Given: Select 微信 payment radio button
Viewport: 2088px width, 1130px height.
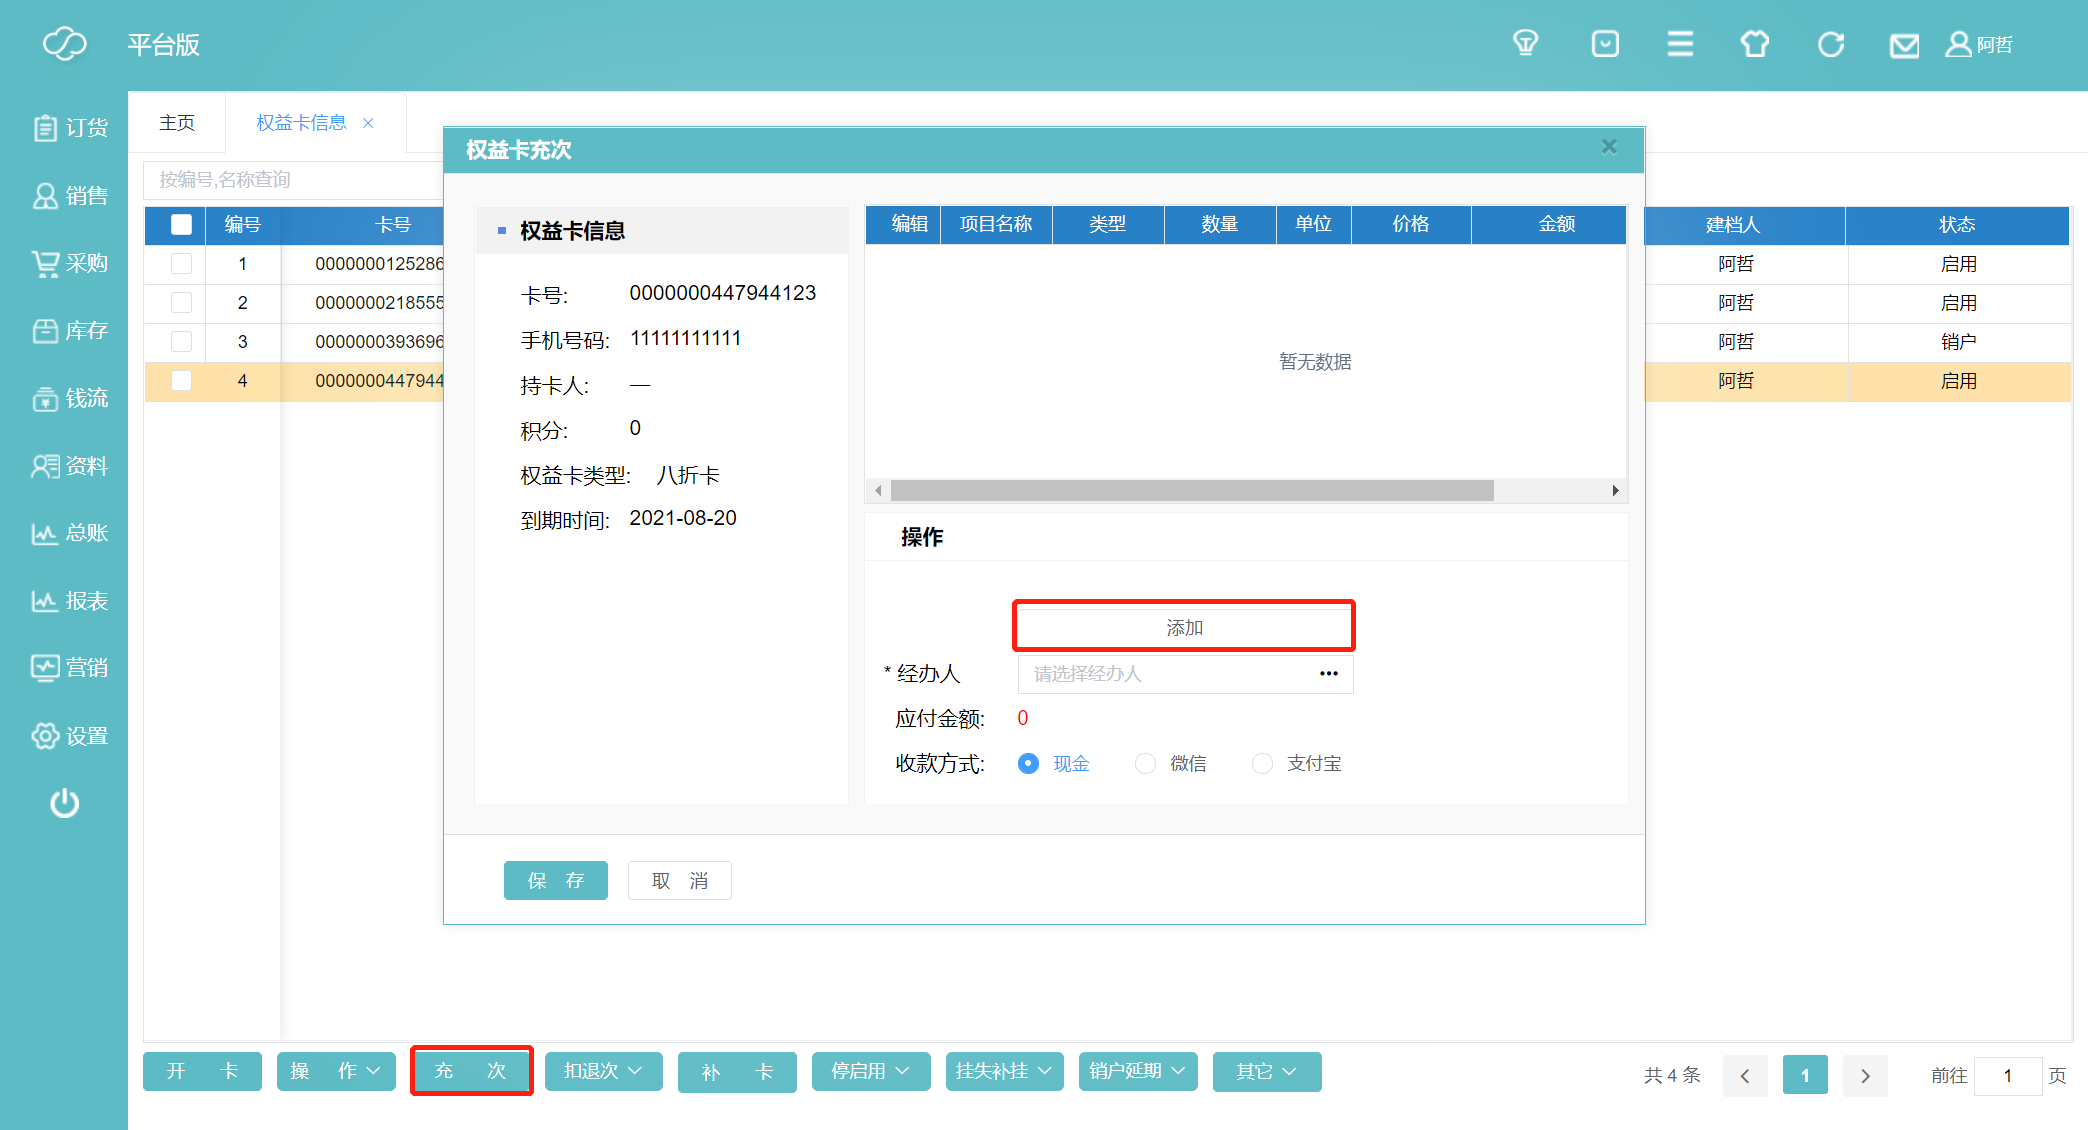Looking at the screenshot, I should click(x=1146, y=764).
